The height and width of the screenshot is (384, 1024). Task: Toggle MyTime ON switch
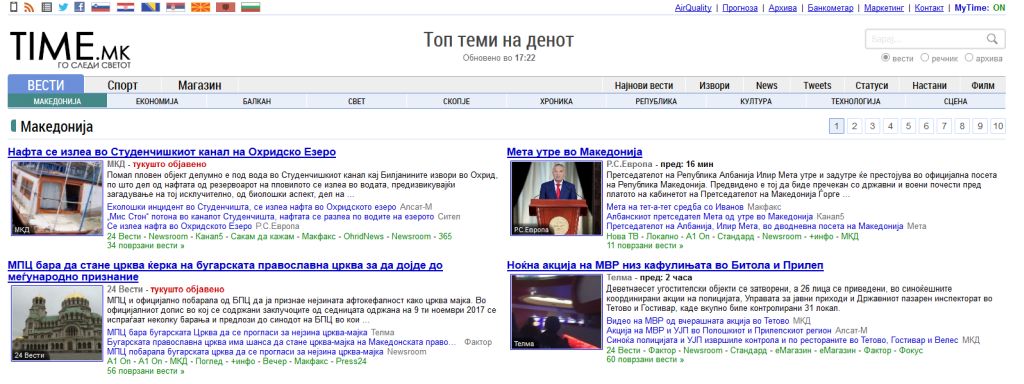999,8
